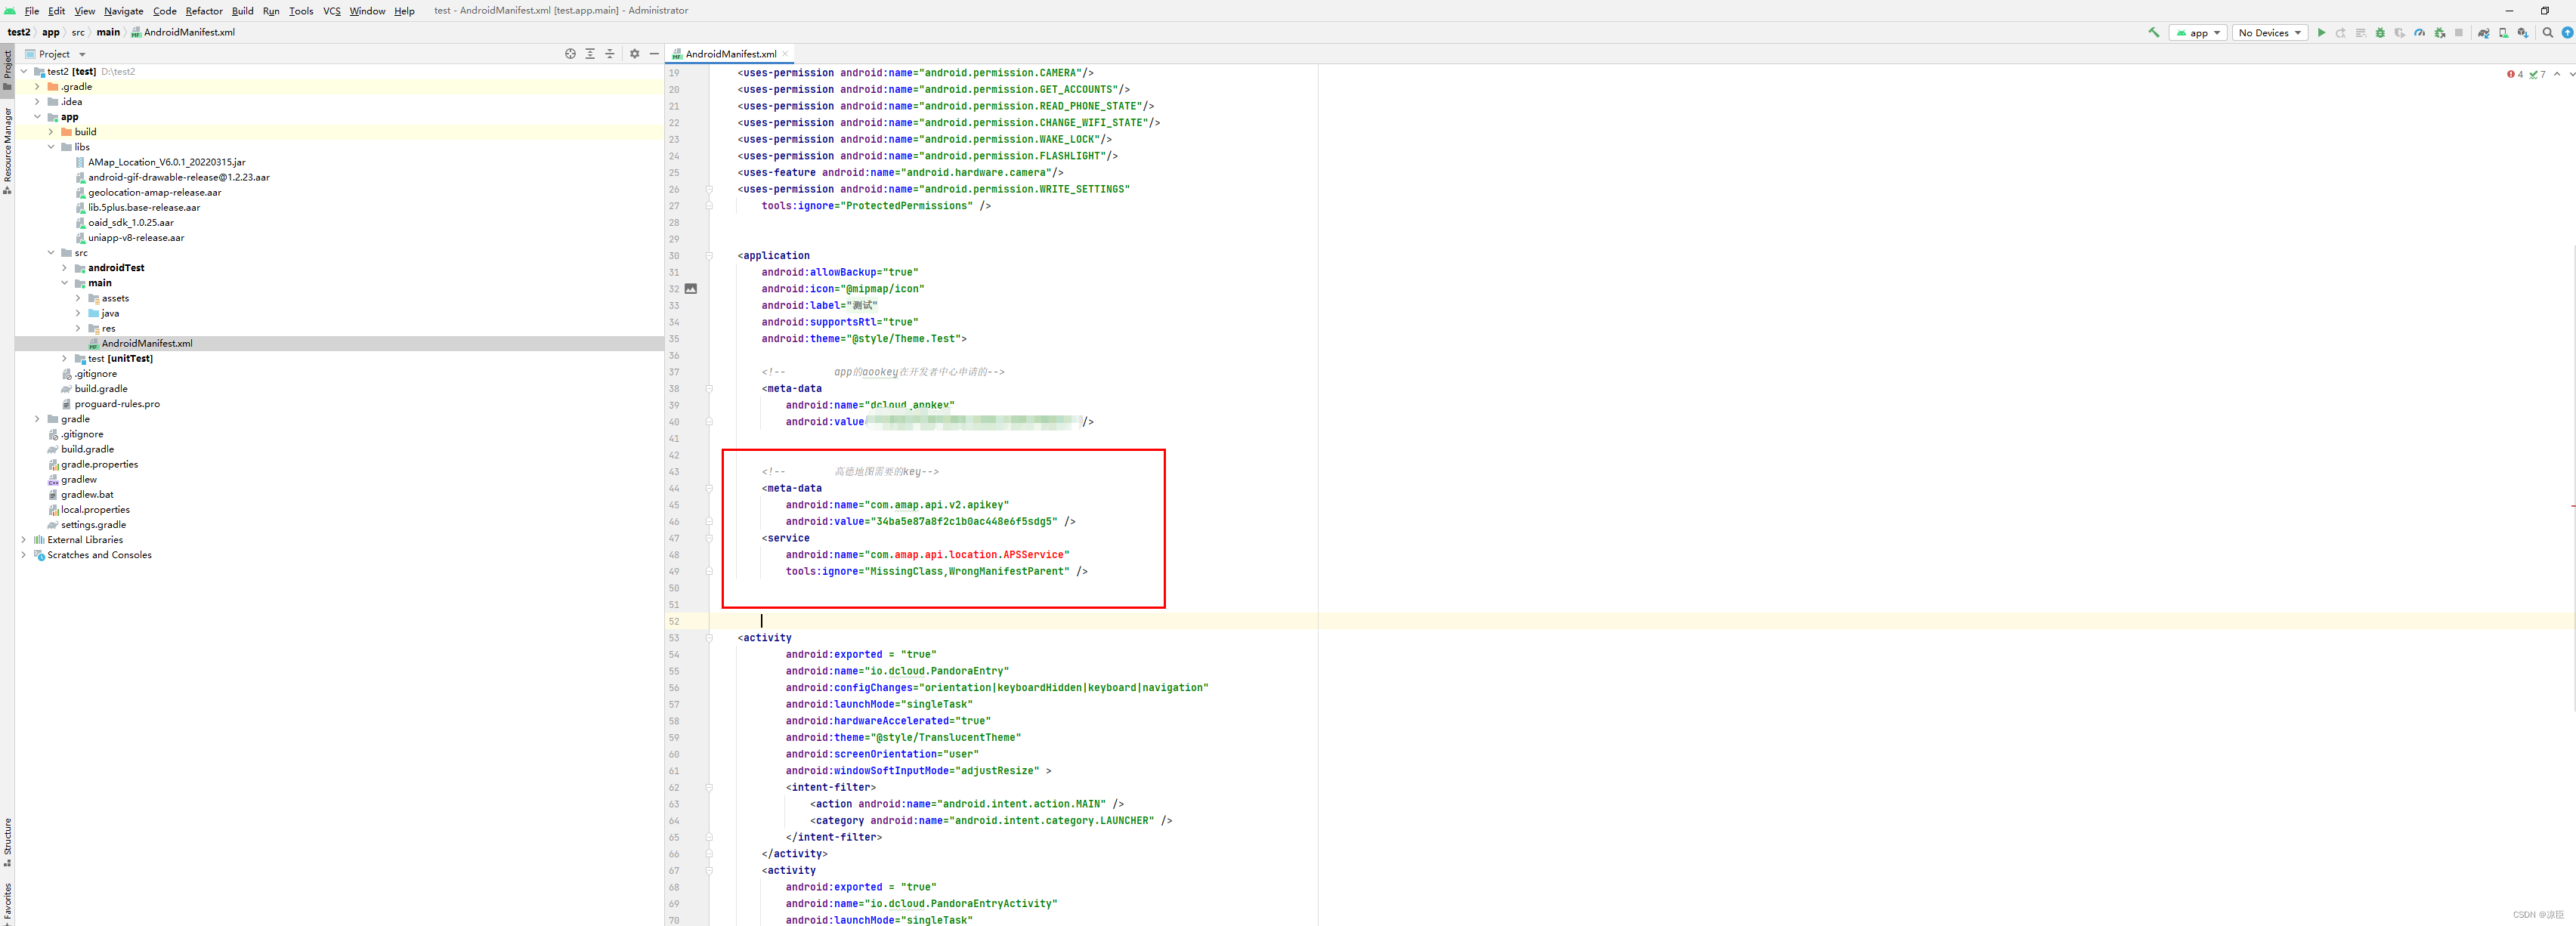This screenshot has width=2576, height=926.
Task: Click the errors count indicator
Action: [2514, 74]
